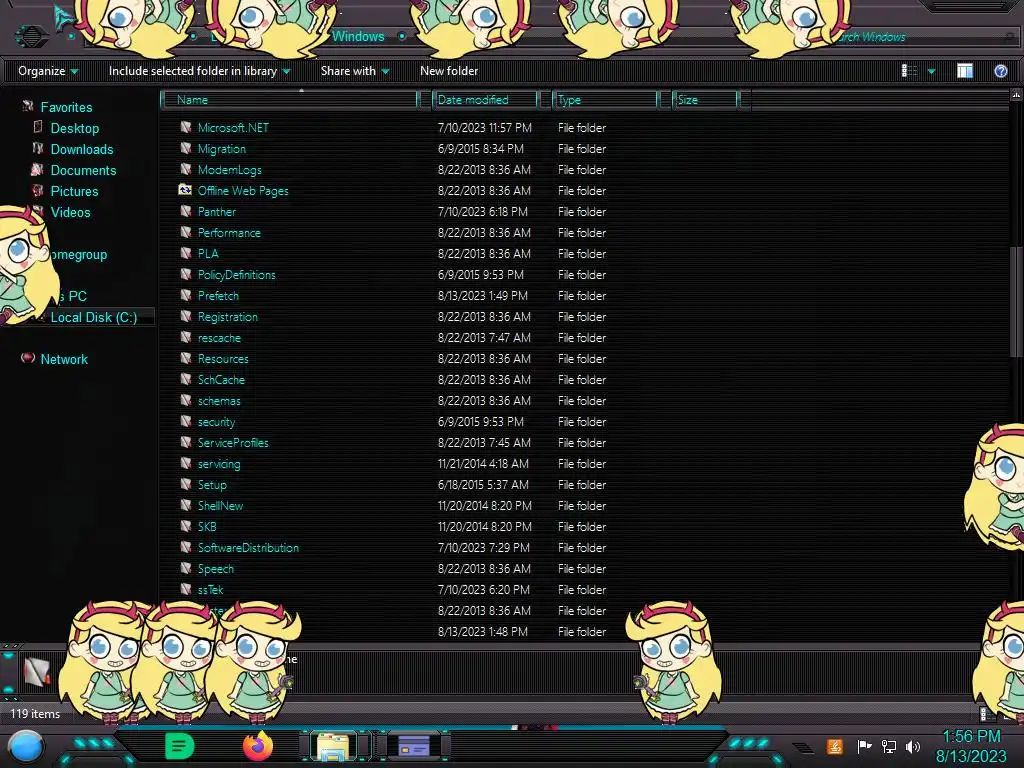This screenshot has height=768, width=1024.
Task: Select the Performance folder row
Action: click(x=392, y=232)
